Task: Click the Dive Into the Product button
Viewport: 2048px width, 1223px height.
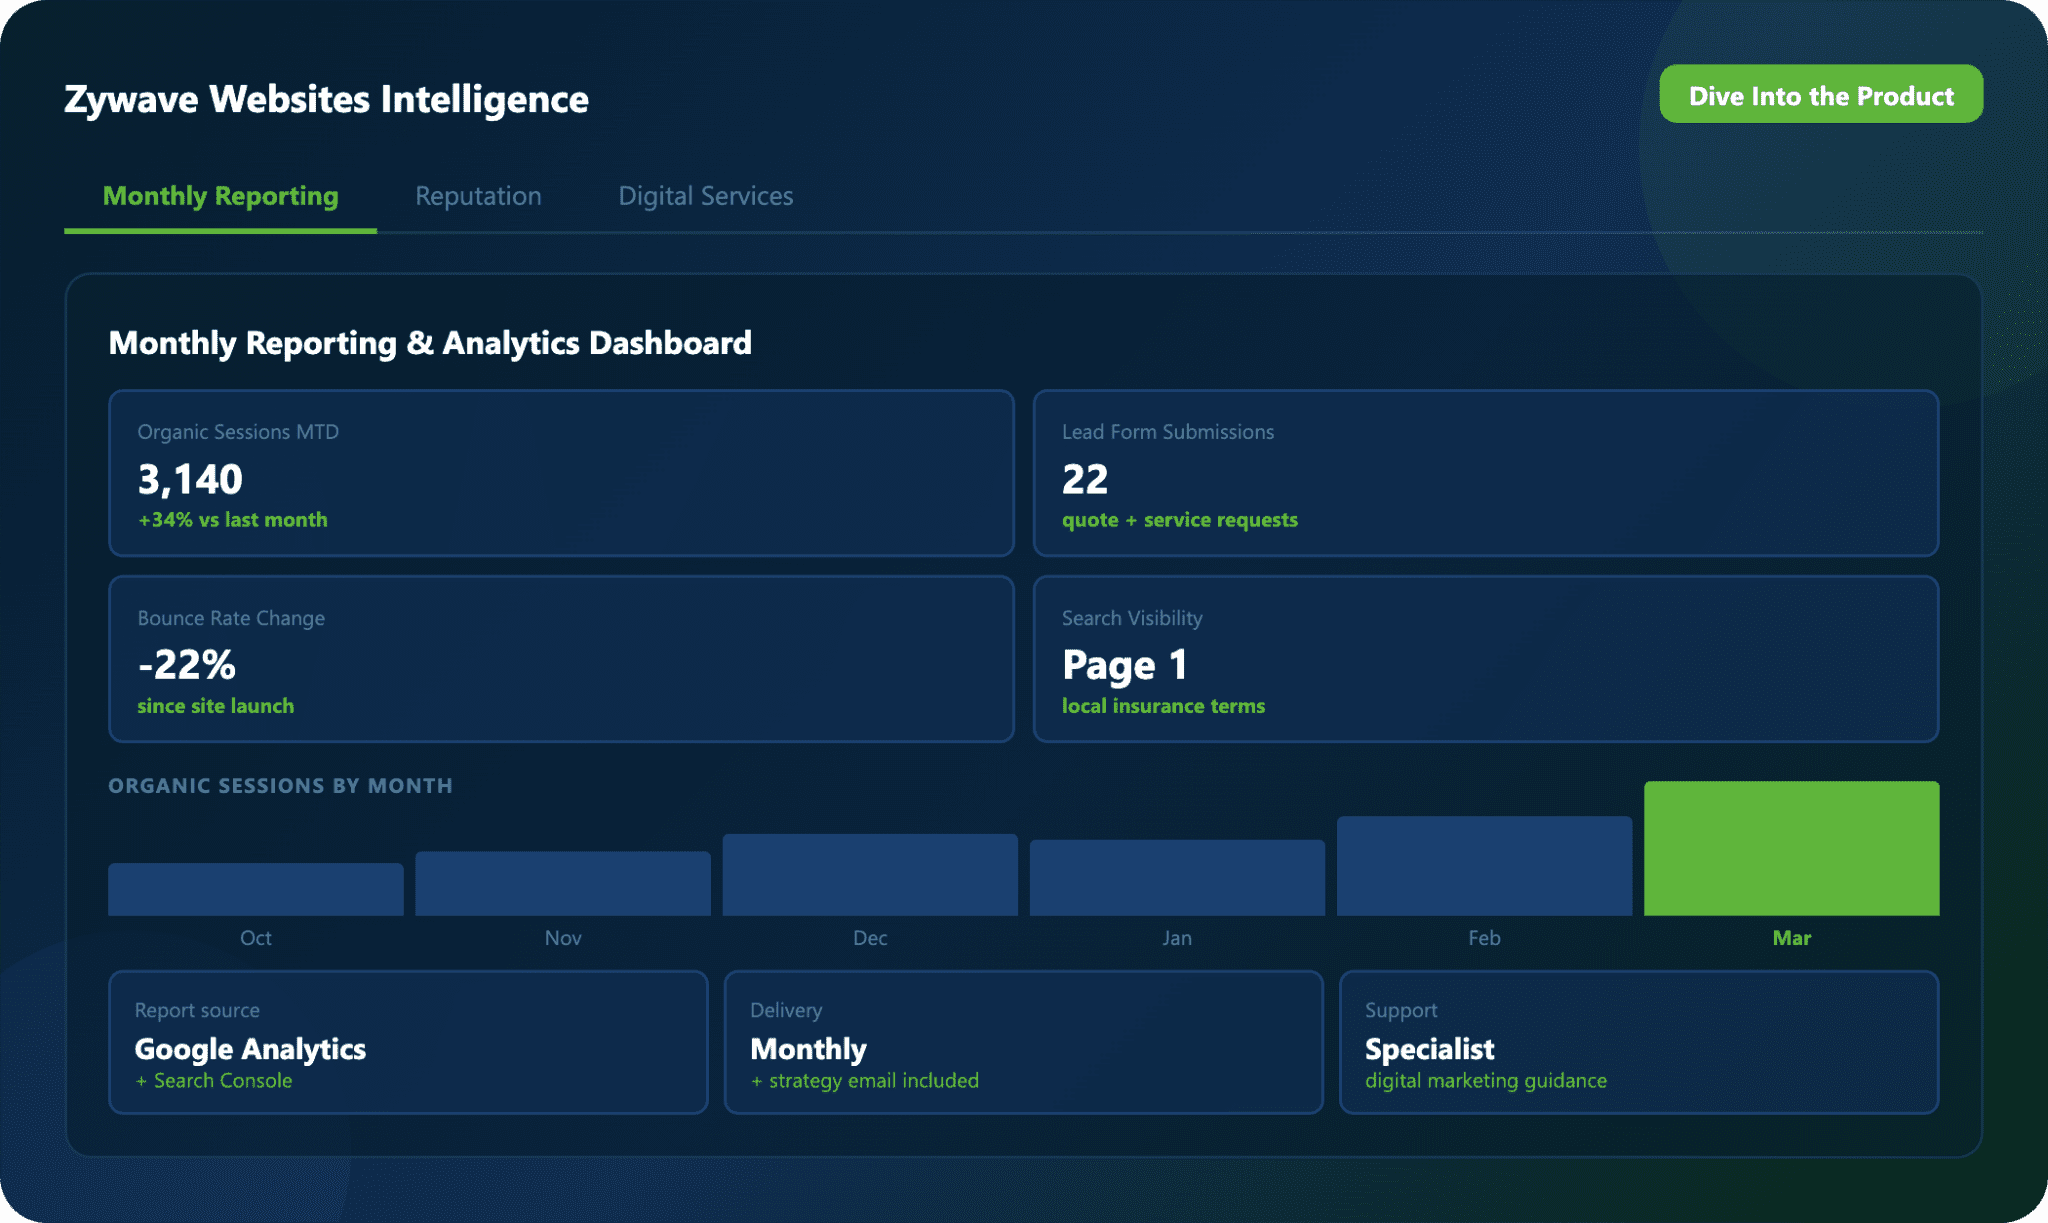Action: (1820, 95)
